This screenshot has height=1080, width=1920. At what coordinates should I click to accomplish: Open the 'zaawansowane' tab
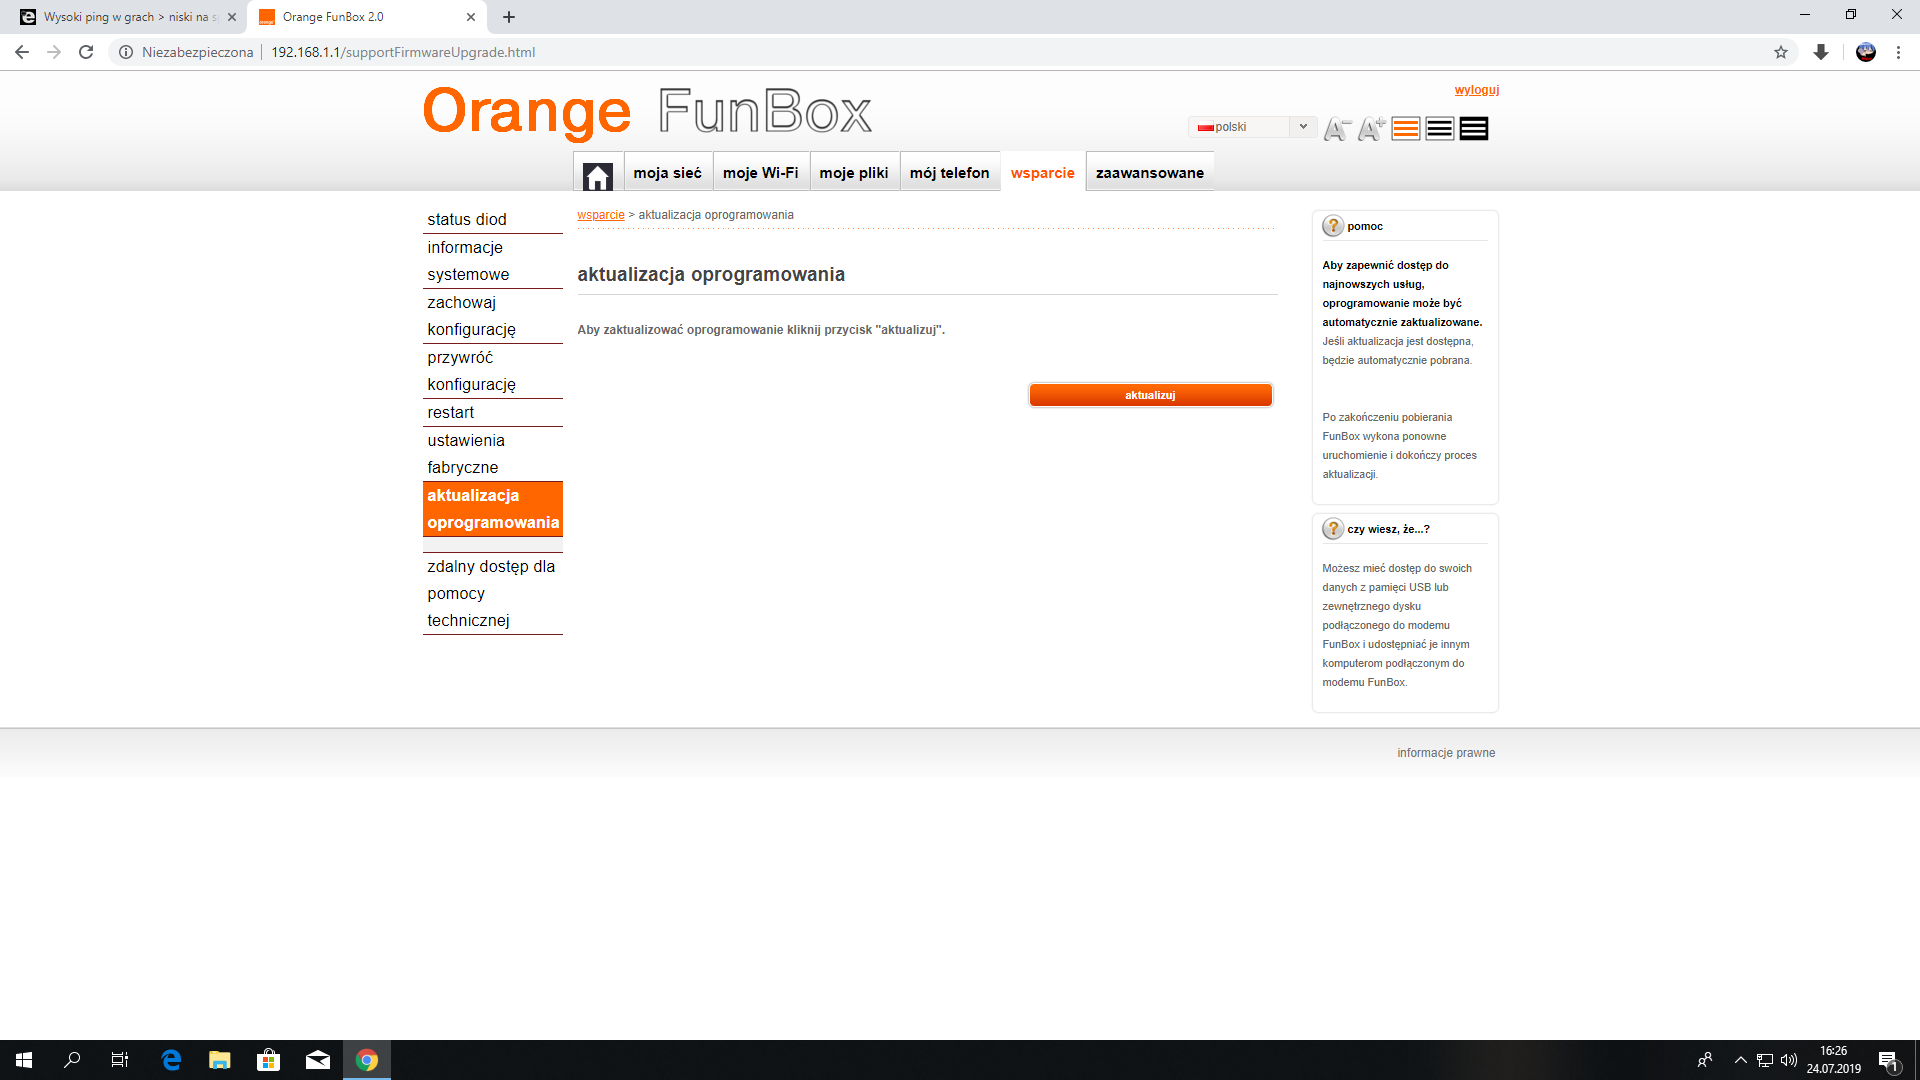1150,173
